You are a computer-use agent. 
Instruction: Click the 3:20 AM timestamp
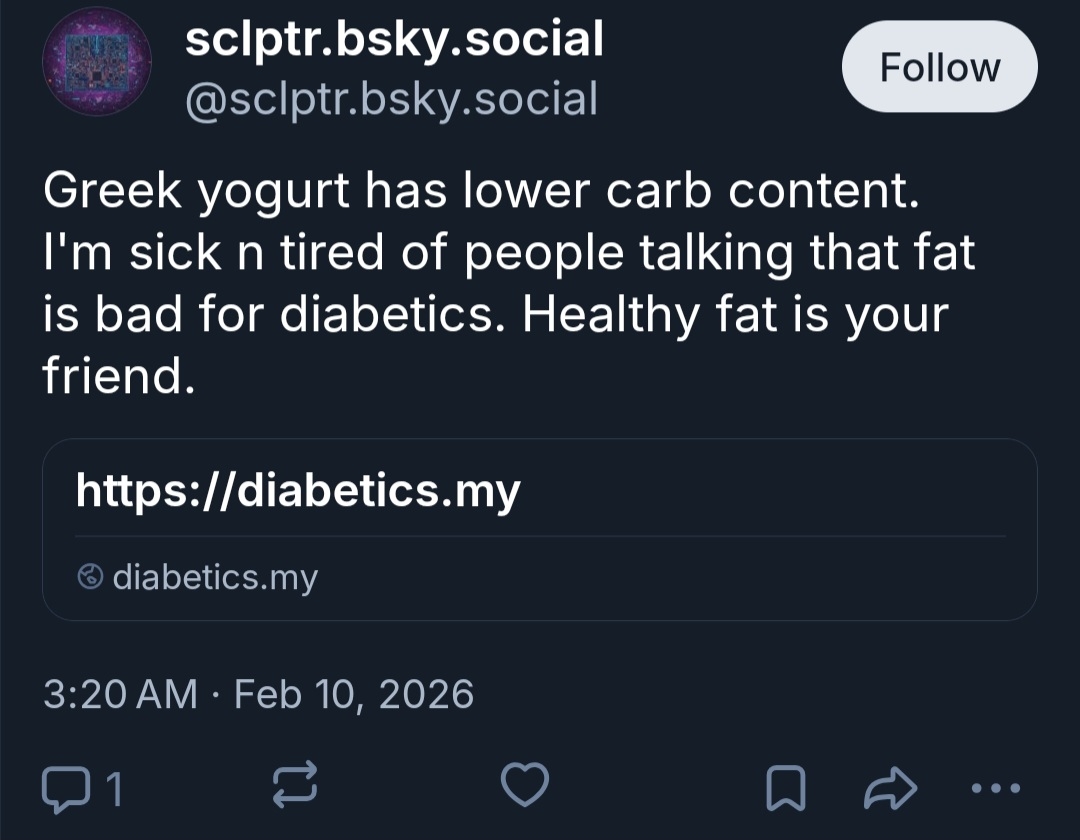[x=120, y=693]
